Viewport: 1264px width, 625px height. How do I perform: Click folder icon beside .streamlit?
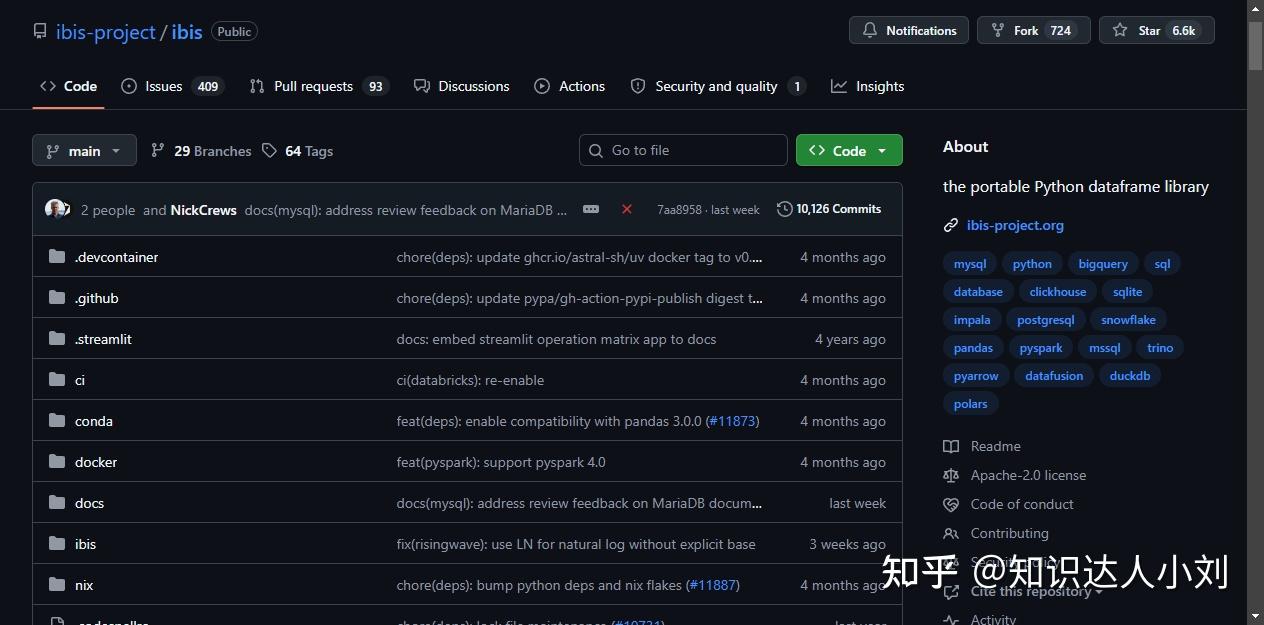click(x=57, y=339)
